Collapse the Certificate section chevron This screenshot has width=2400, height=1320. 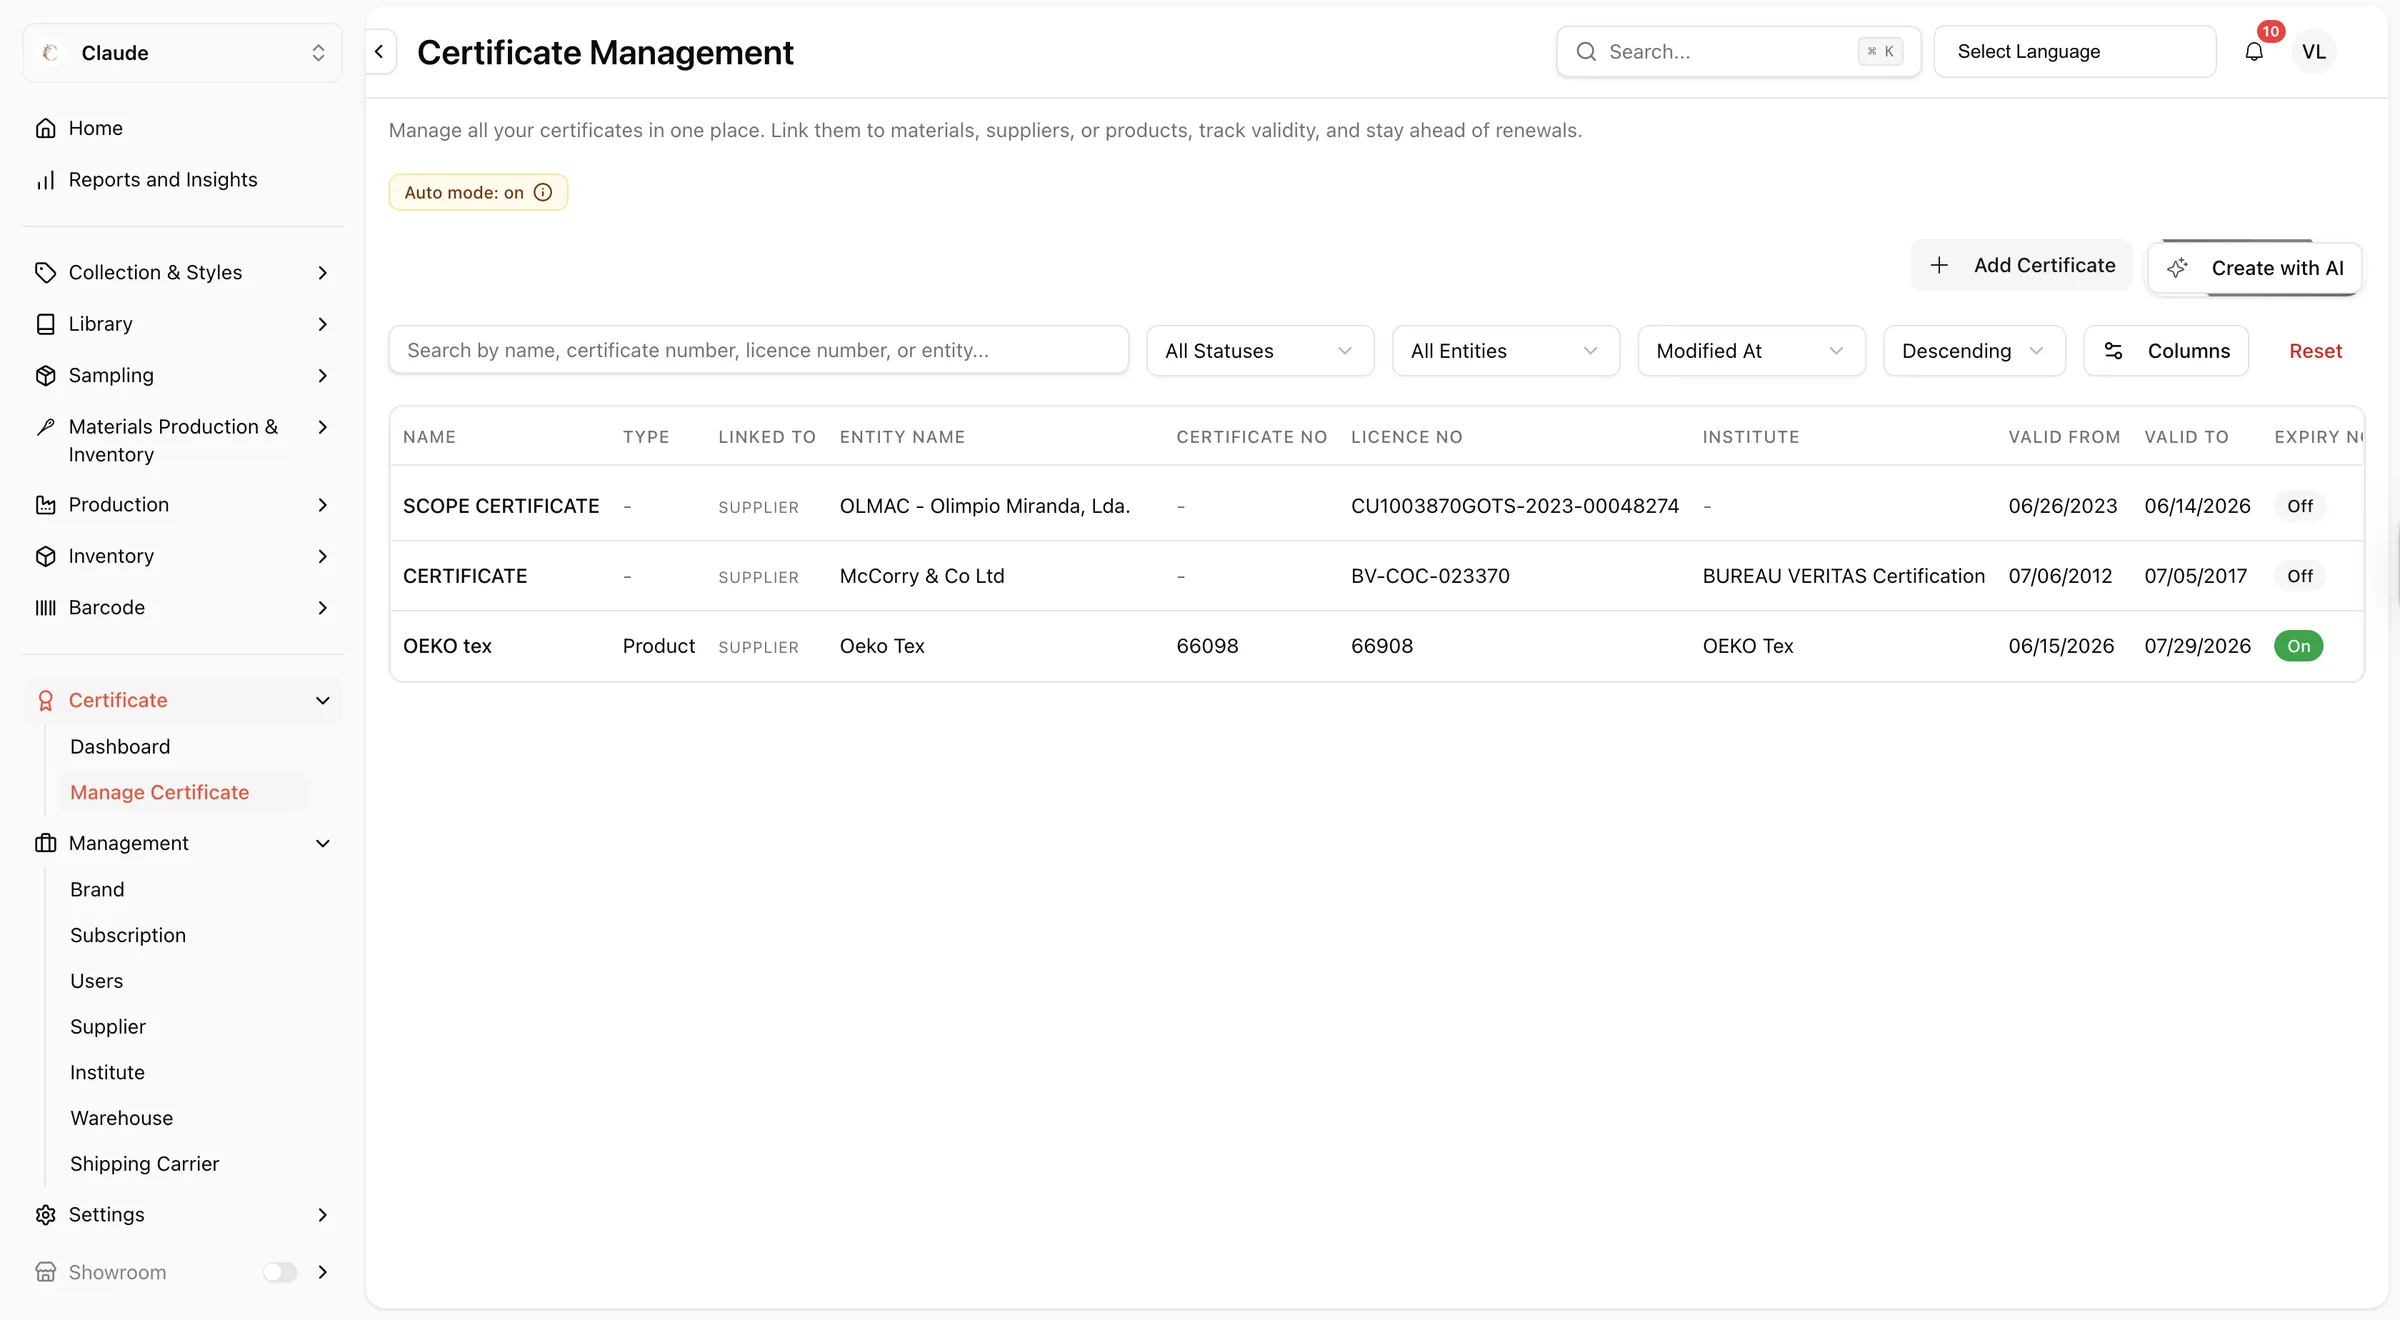click(322, 701)
